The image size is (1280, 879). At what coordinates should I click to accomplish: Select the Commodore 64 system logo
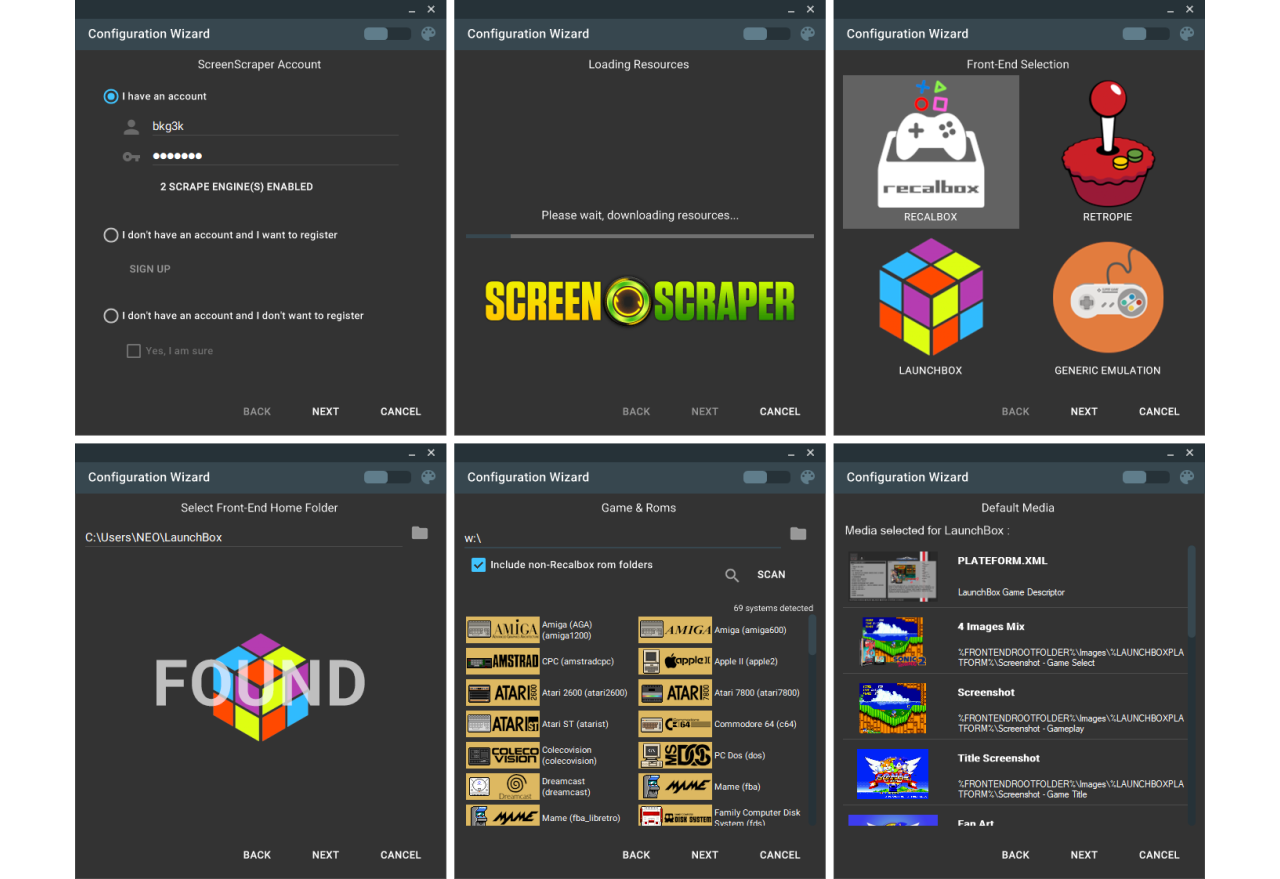point(675,724)
